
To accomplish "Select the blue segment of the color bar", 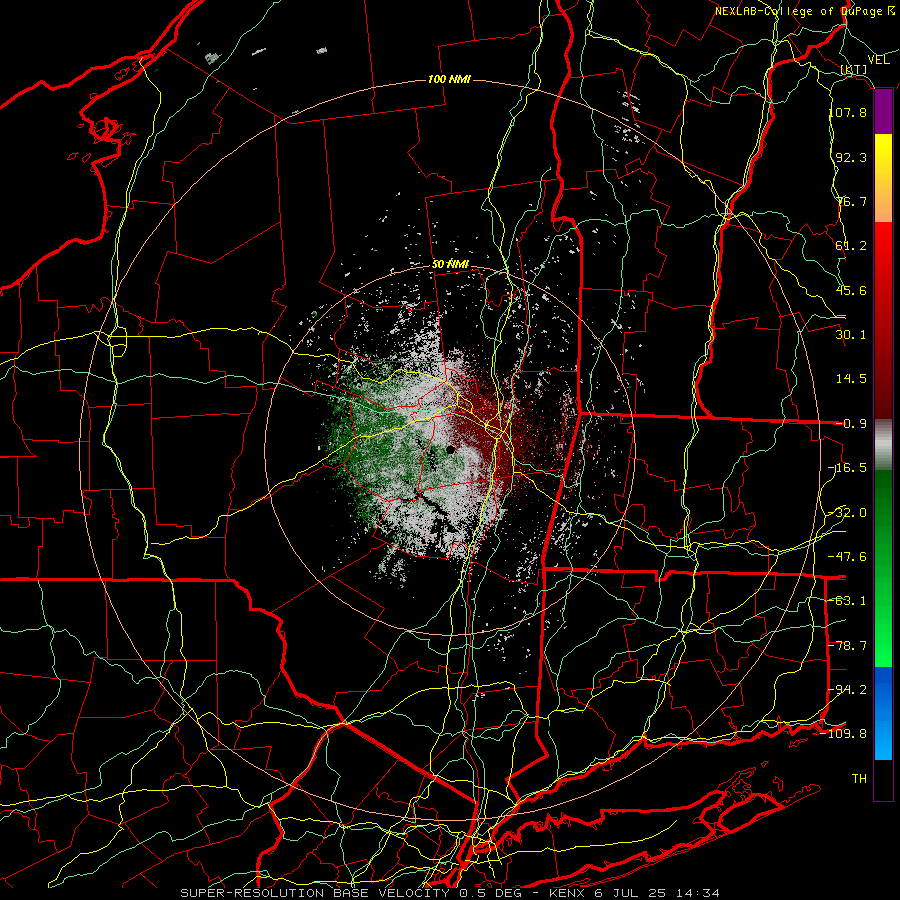I will (x=883, y=713).
